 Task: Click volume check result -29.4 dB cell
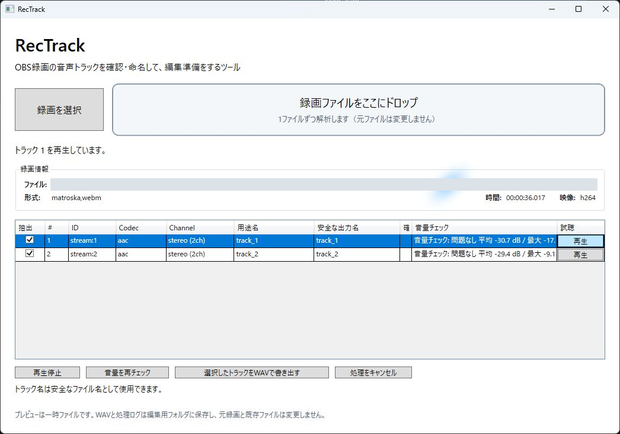point(484,254)
